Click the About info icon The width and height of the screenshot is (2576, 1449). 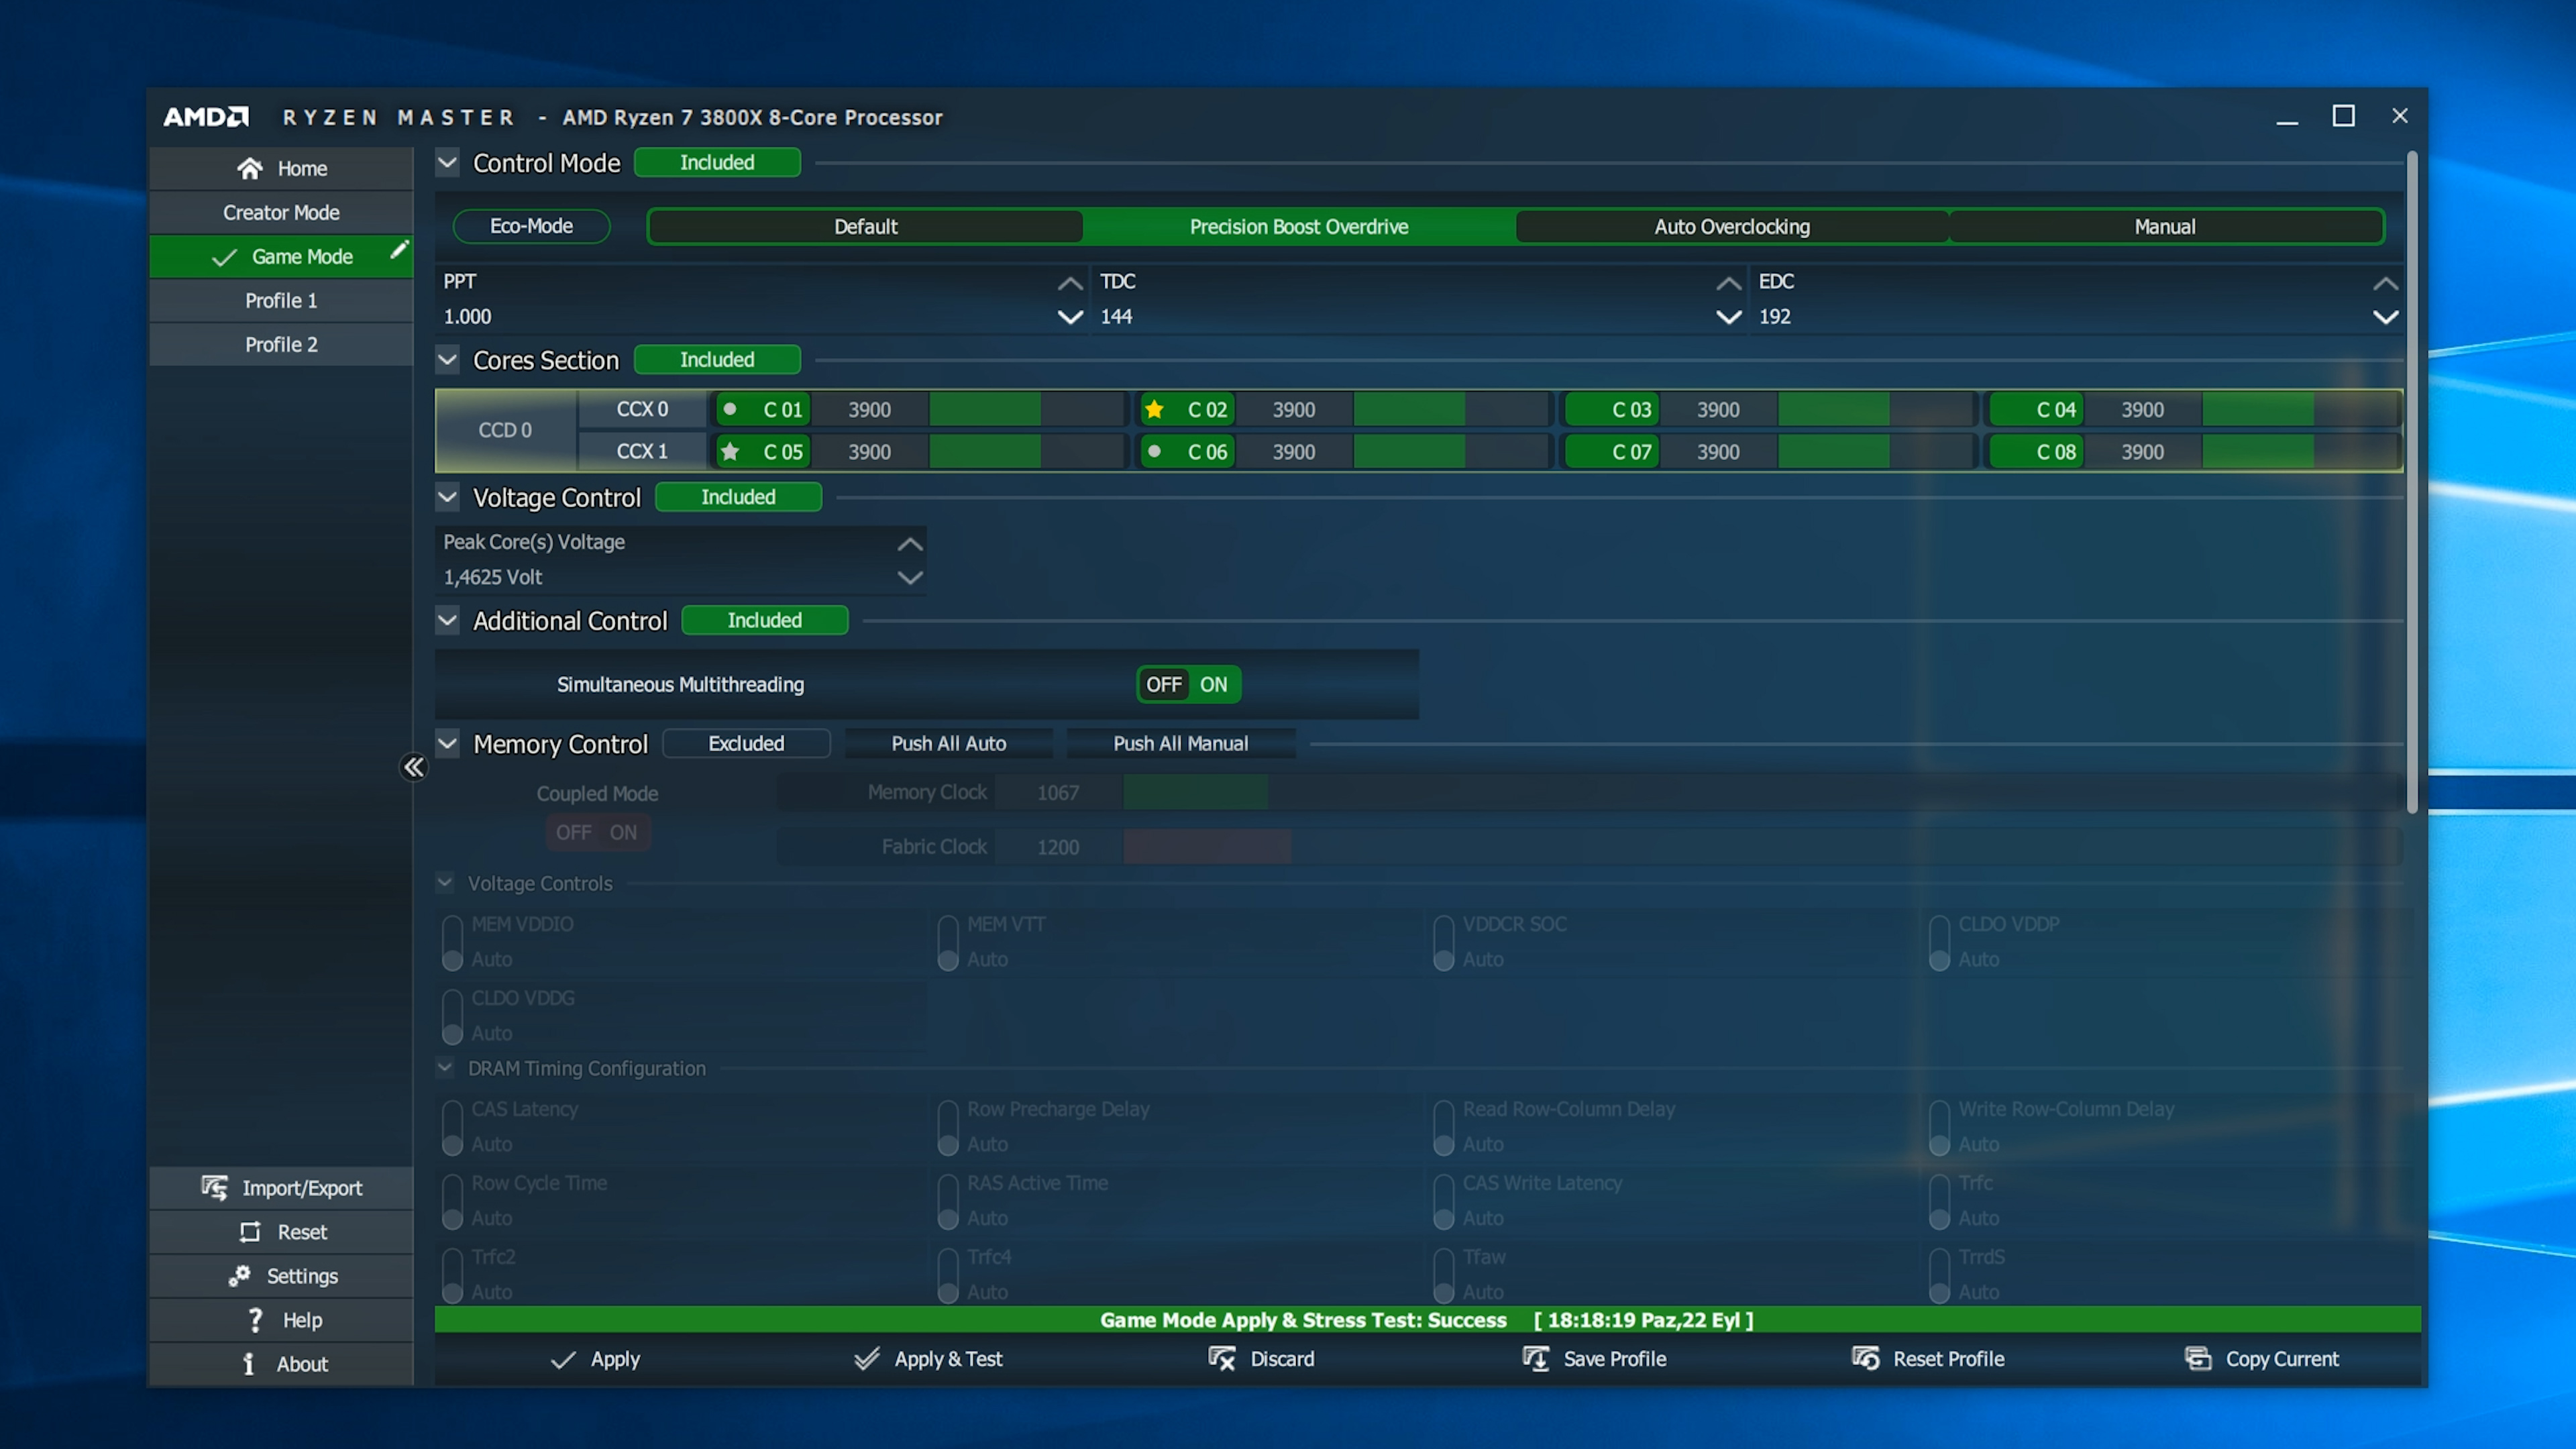point(249,1364)
